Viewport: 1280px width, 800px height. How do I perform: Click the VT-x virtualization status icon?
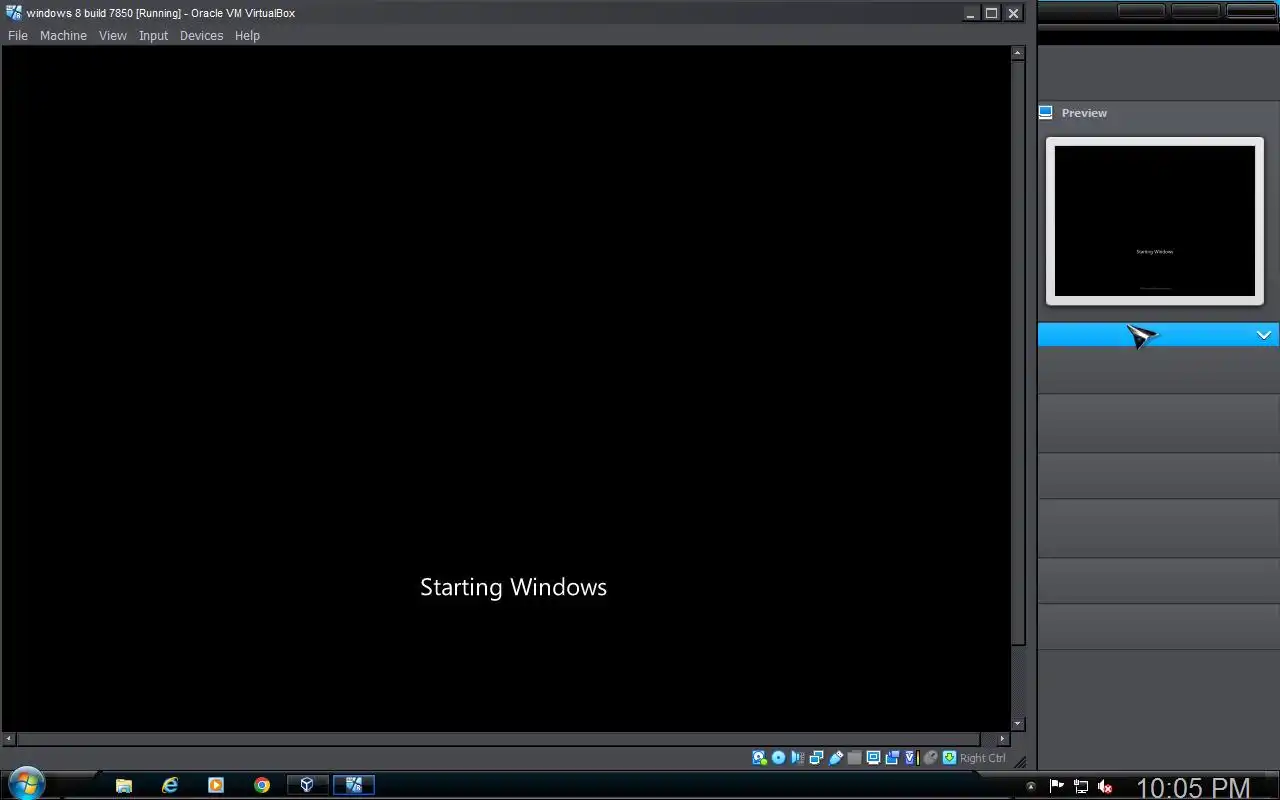point(911,758)
